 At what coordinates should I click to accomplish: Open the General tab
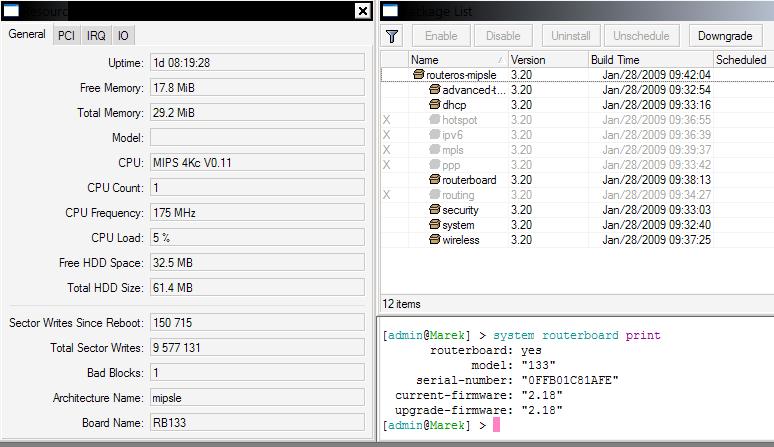coord(27,34)
